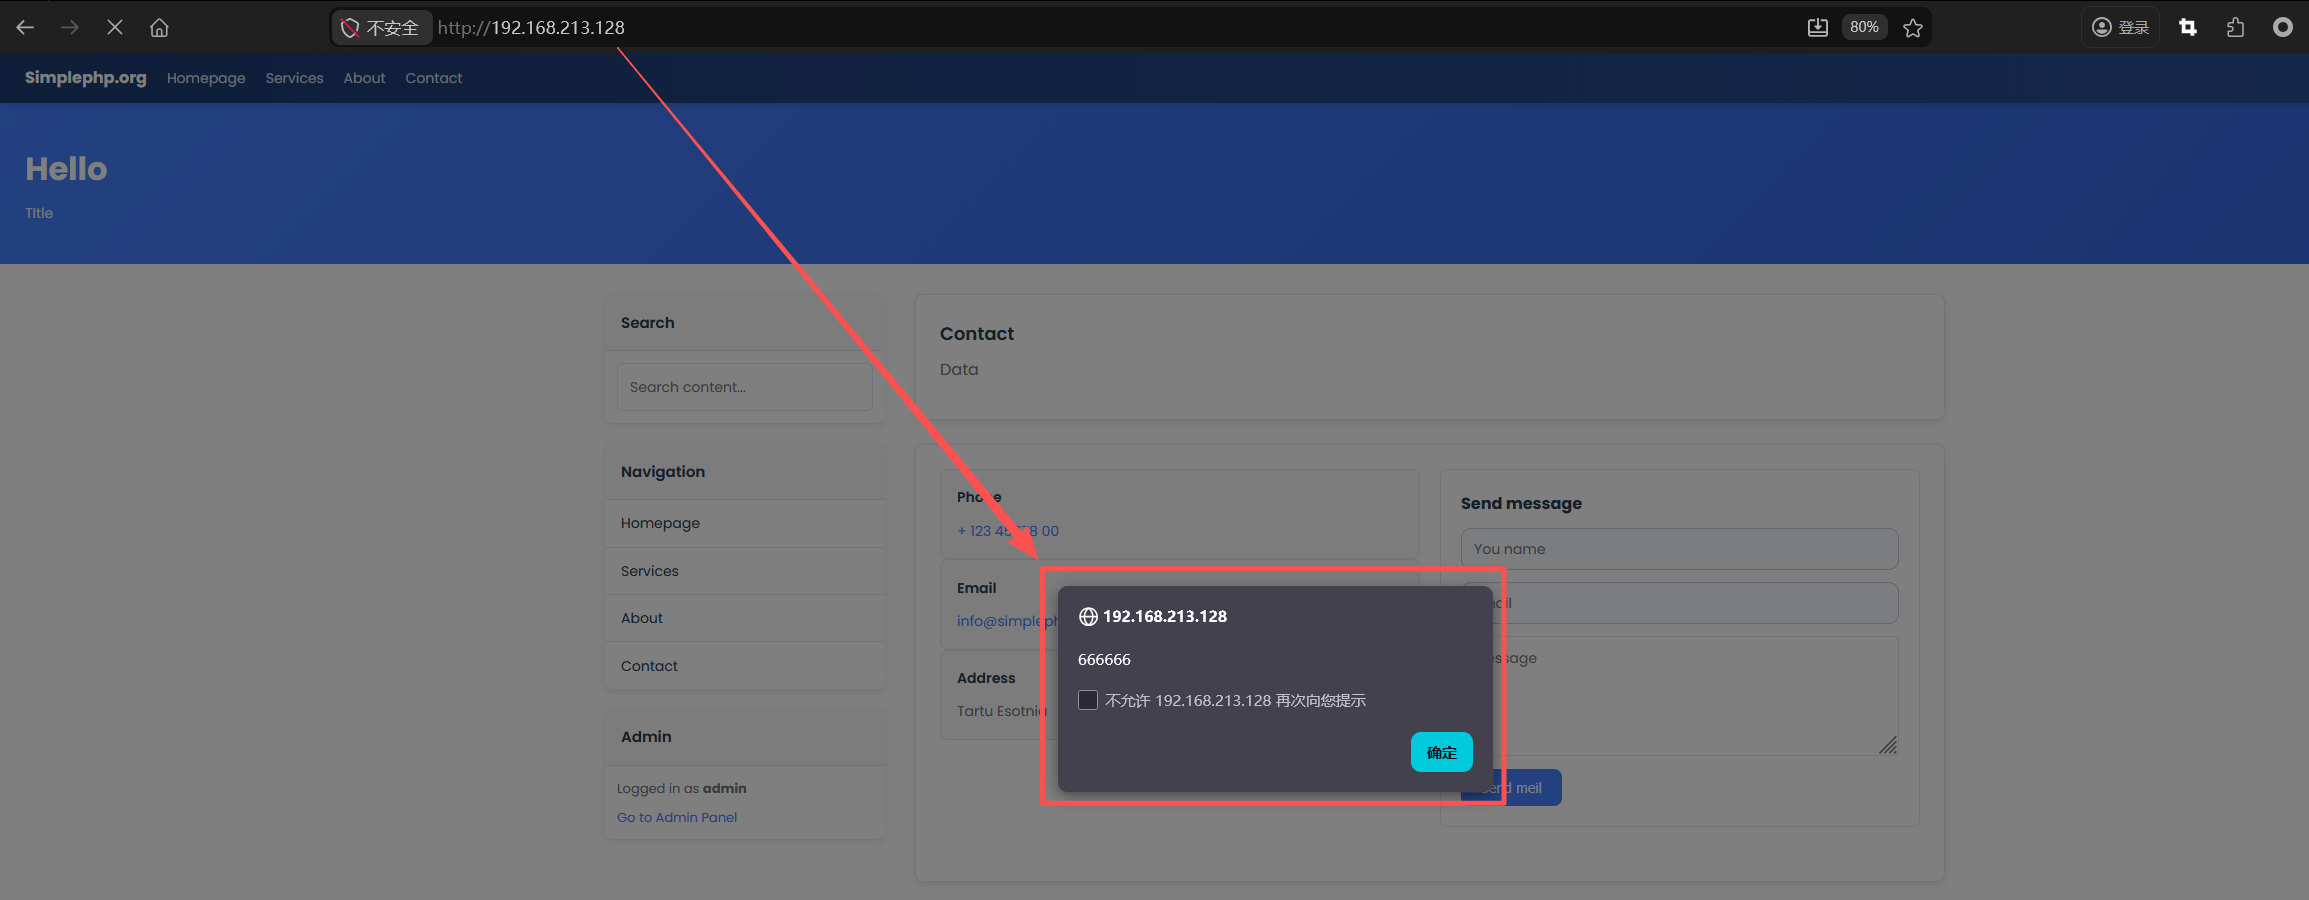Bookmark page with the star icon

click(x=1913, y=28)
